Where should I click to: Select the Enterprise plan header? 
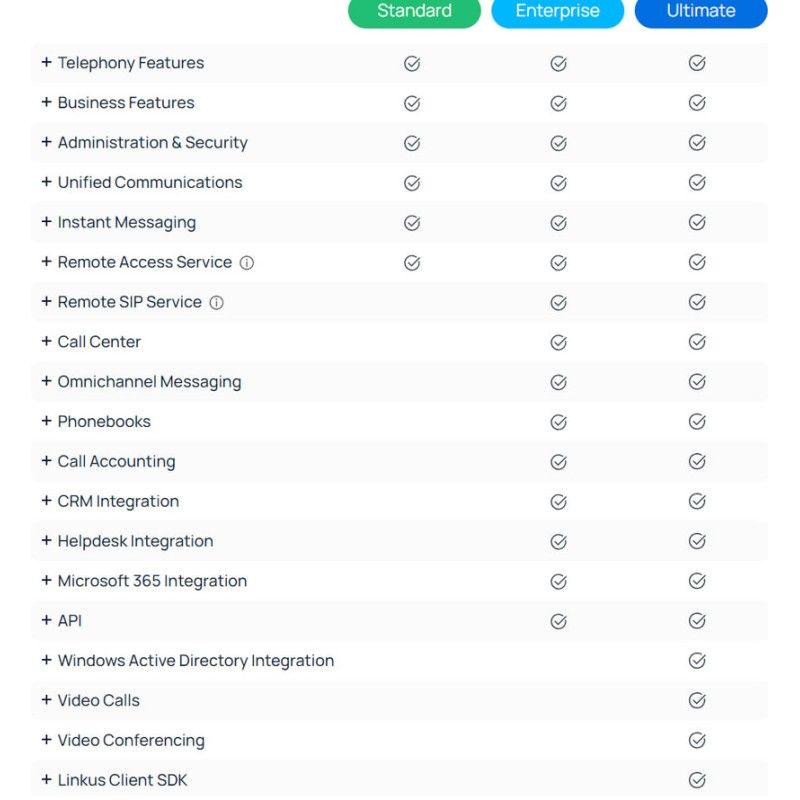[x=558, y=11]
